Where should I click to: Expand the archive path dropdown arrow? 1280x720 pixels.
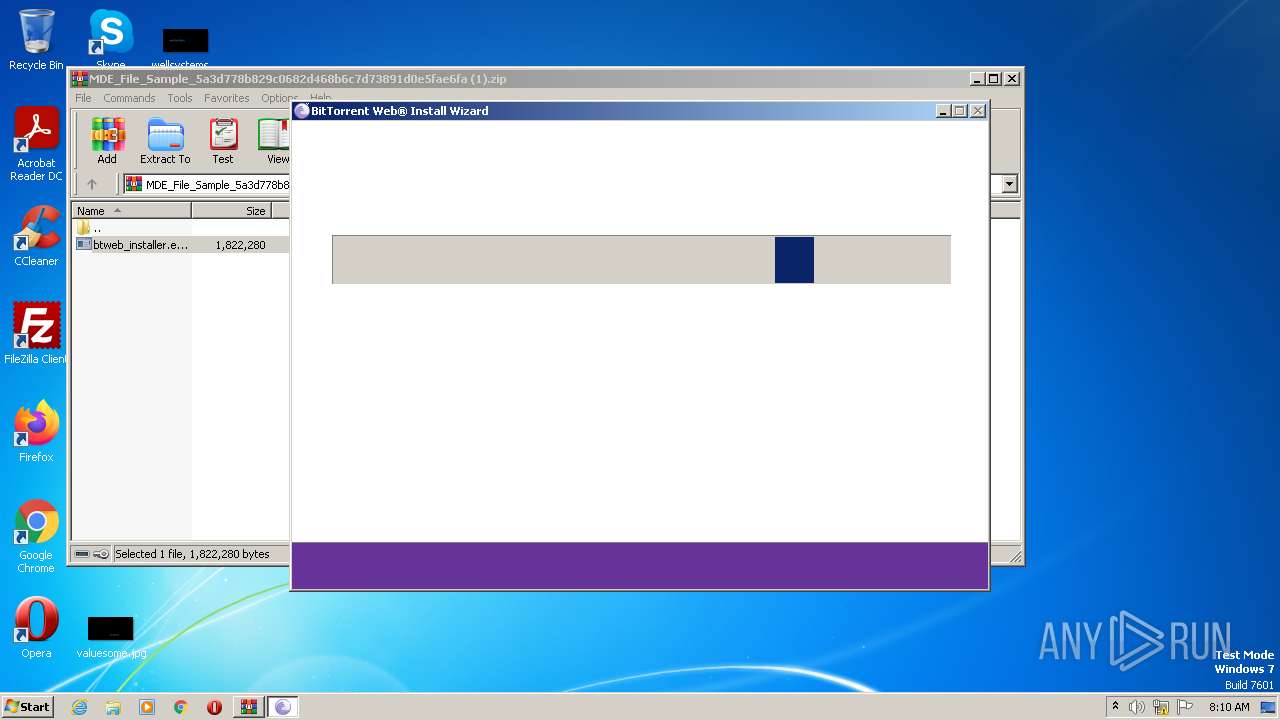[x=1009, y=184]
